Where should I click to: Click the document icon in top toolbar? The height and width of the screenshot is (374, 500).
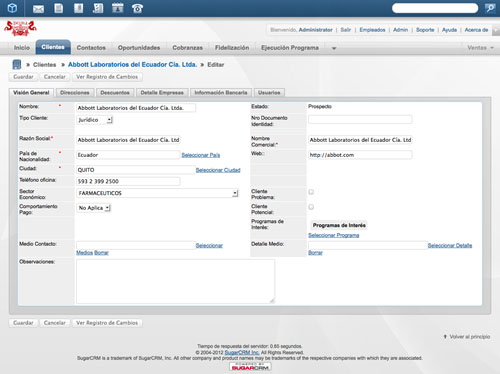(x=59, y=8)
